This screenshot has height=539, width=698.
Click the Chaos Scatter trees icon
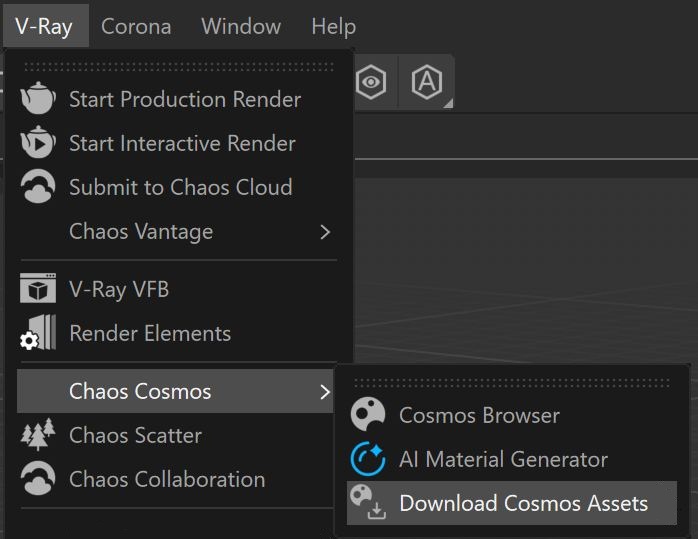pyautogui.click(x=38, y=434)
